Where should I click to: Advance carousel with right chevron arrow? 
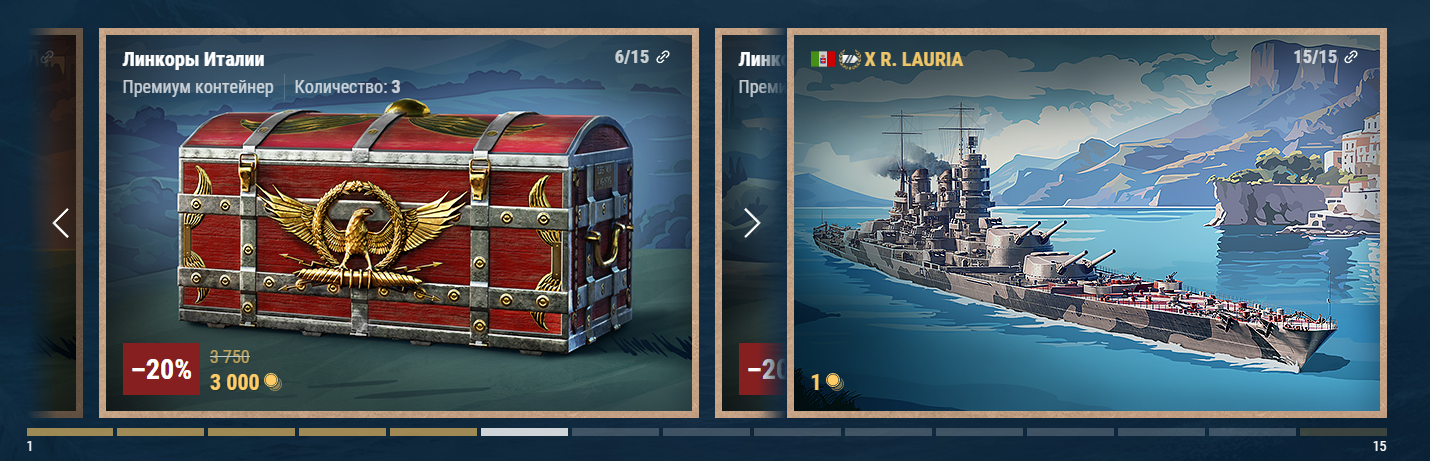click(752, 223)
